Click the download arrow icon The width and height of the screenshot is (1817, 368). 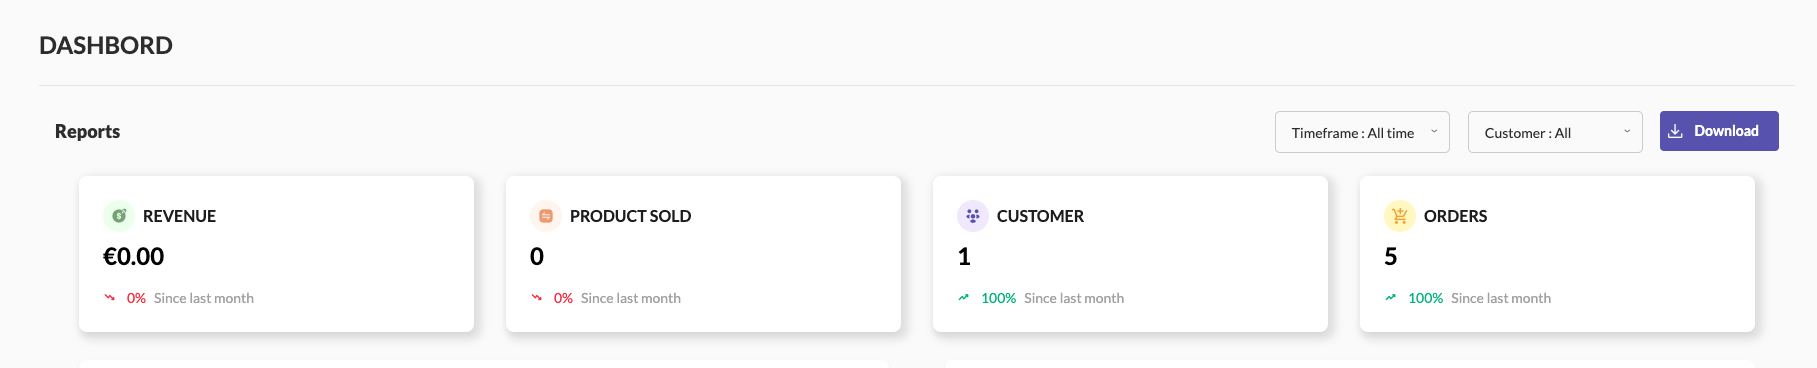coord(1675,131)
